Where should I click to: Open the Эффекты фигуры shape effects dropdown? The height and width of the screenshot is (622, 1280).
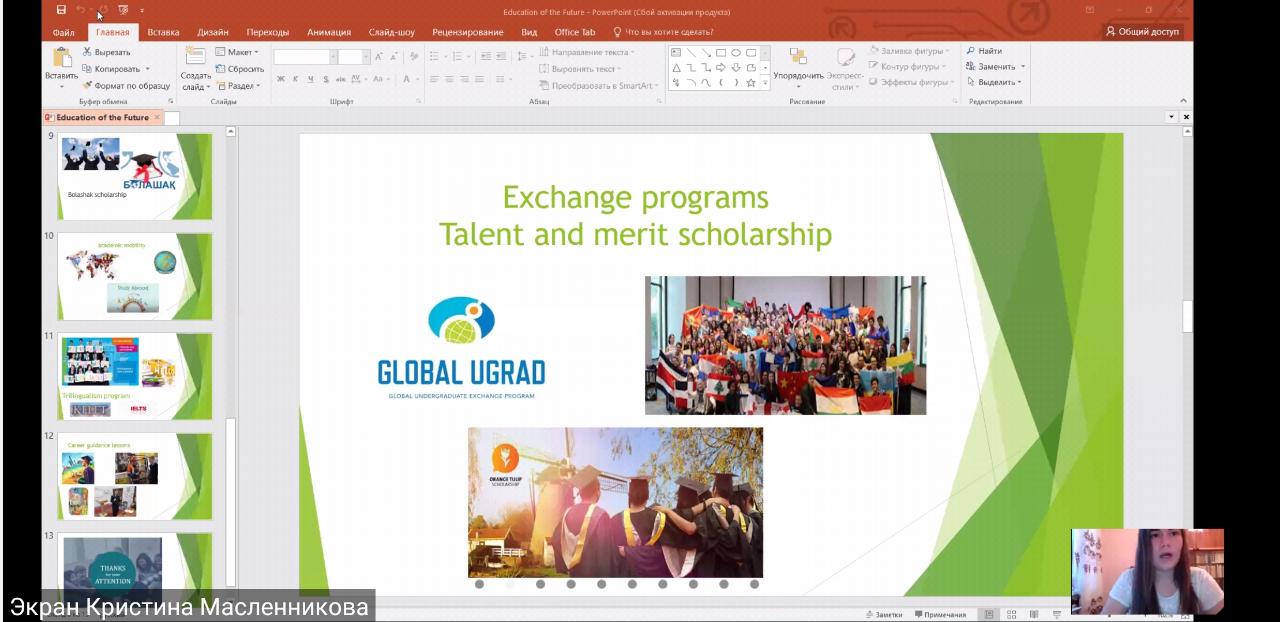pyautogui.click(x=911, y=82)
